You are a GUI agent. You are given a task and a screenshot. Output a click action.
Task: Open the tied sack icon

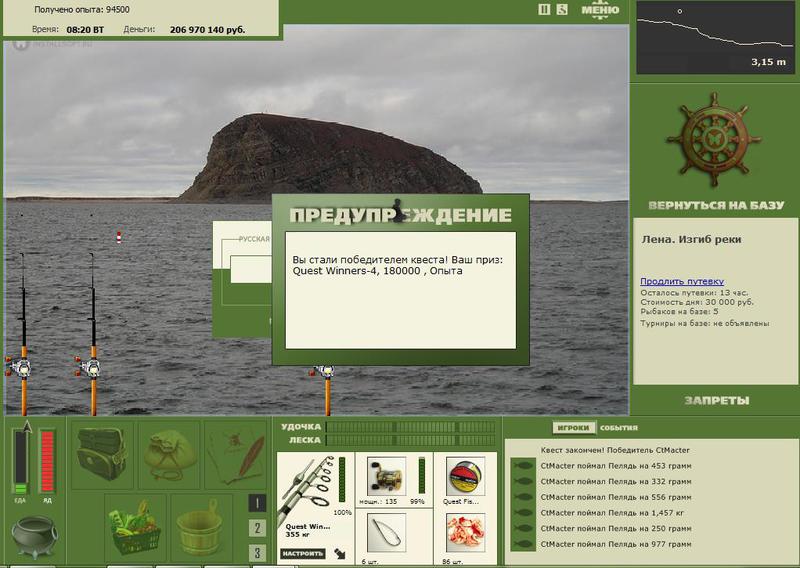tap(169, 454)
